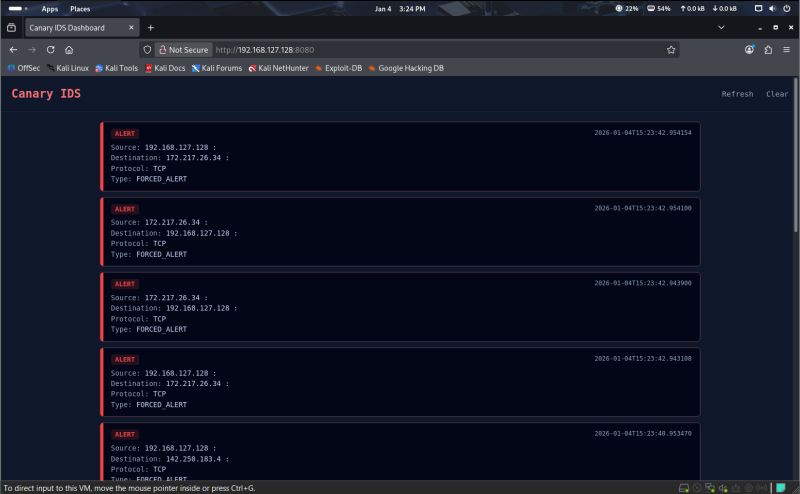Viewport: 800px width, 494px height.
Task: Open the Exploit-DB bookmark
Action: tap(338, 68)
